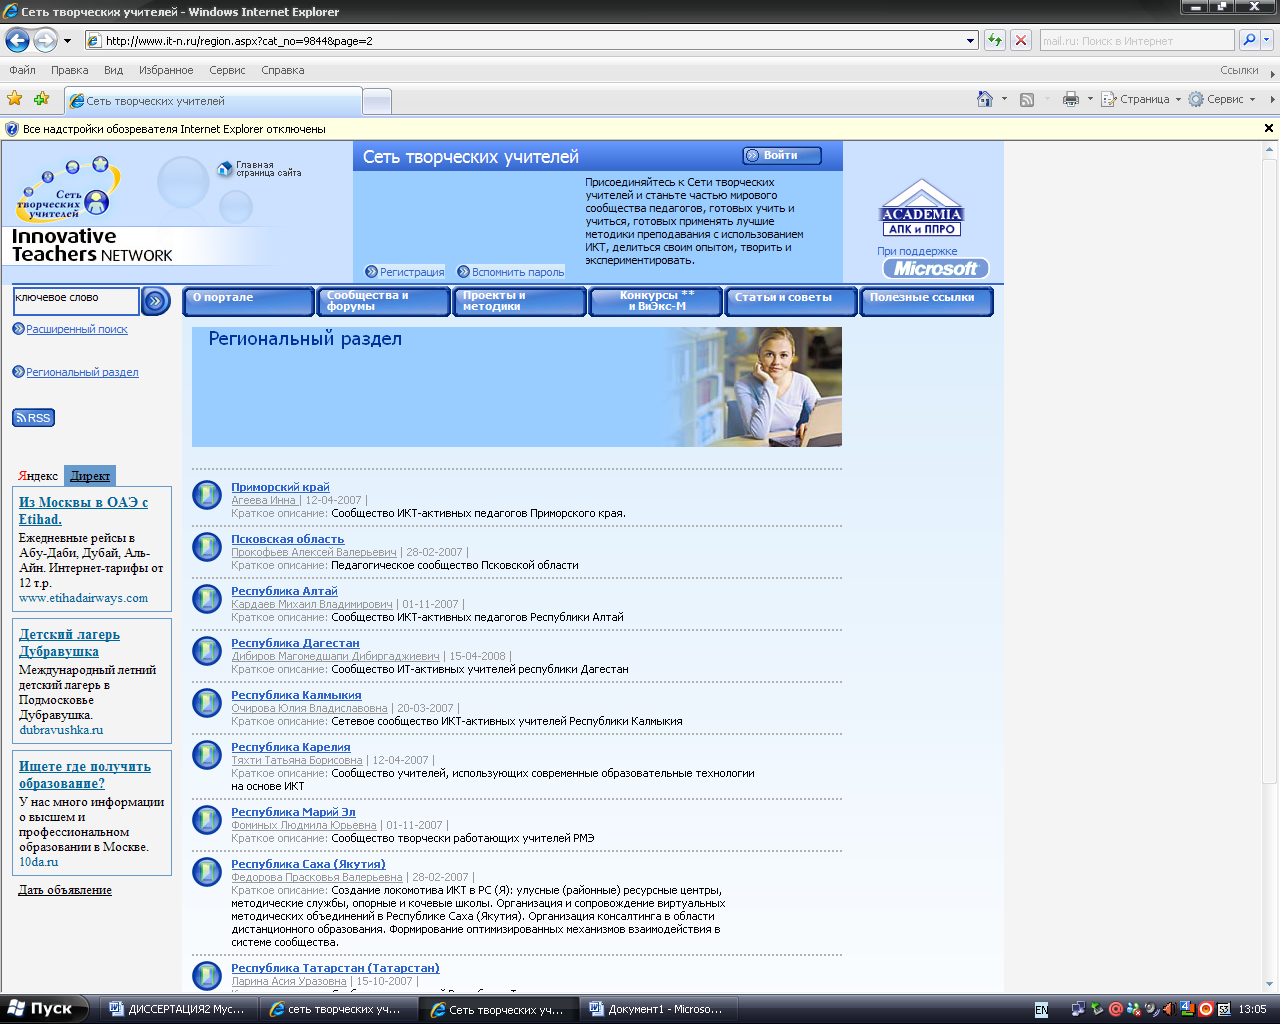1280x1024 pixels.
Task: Open Полезные ссылки navigation item
Action: [x=927, y=301]
